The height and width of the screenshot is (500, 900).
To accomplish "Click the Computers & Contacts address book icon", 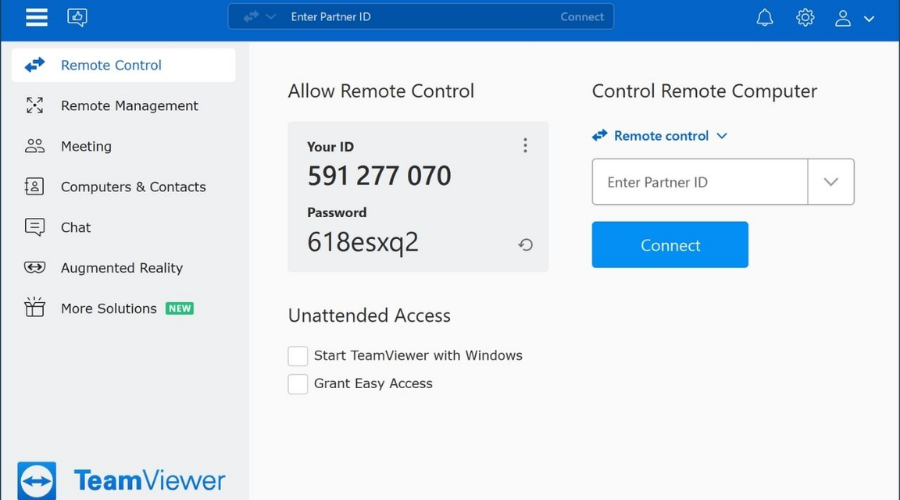I will [34, 187].
